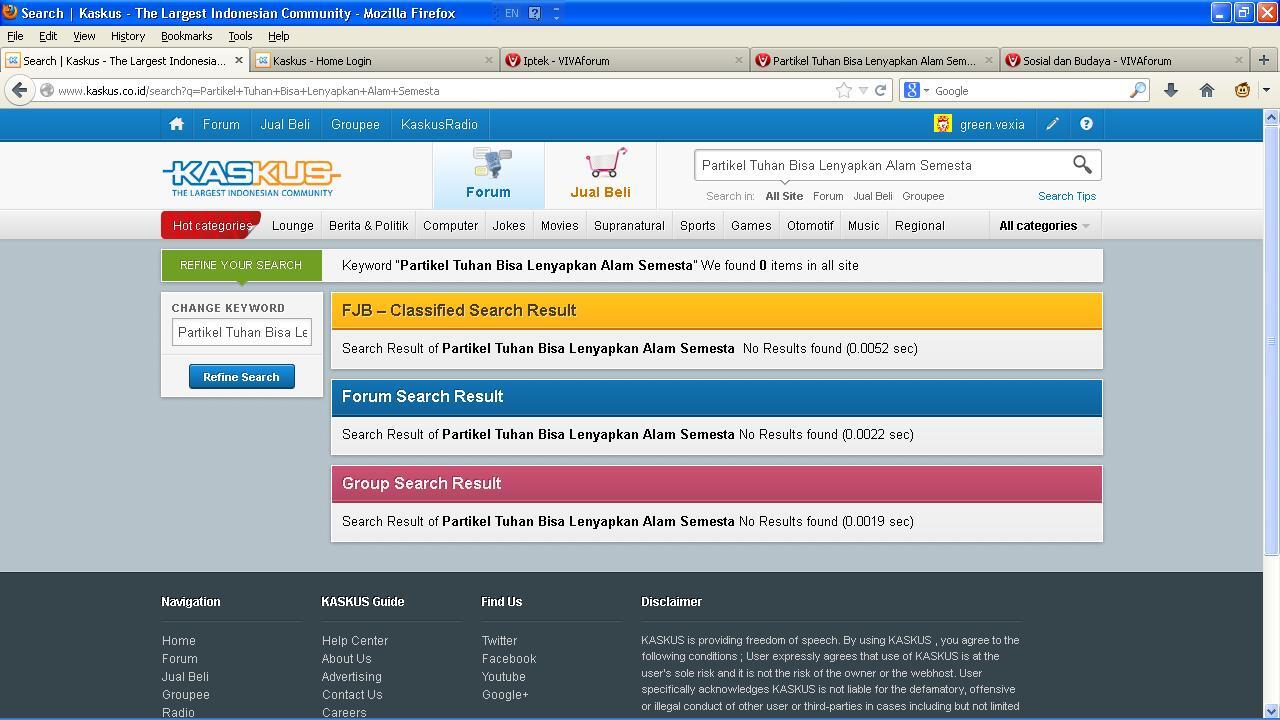Click the EN language indicator in title bar
This screenshot has width=1280, height=720.
(x=511, y=13)
